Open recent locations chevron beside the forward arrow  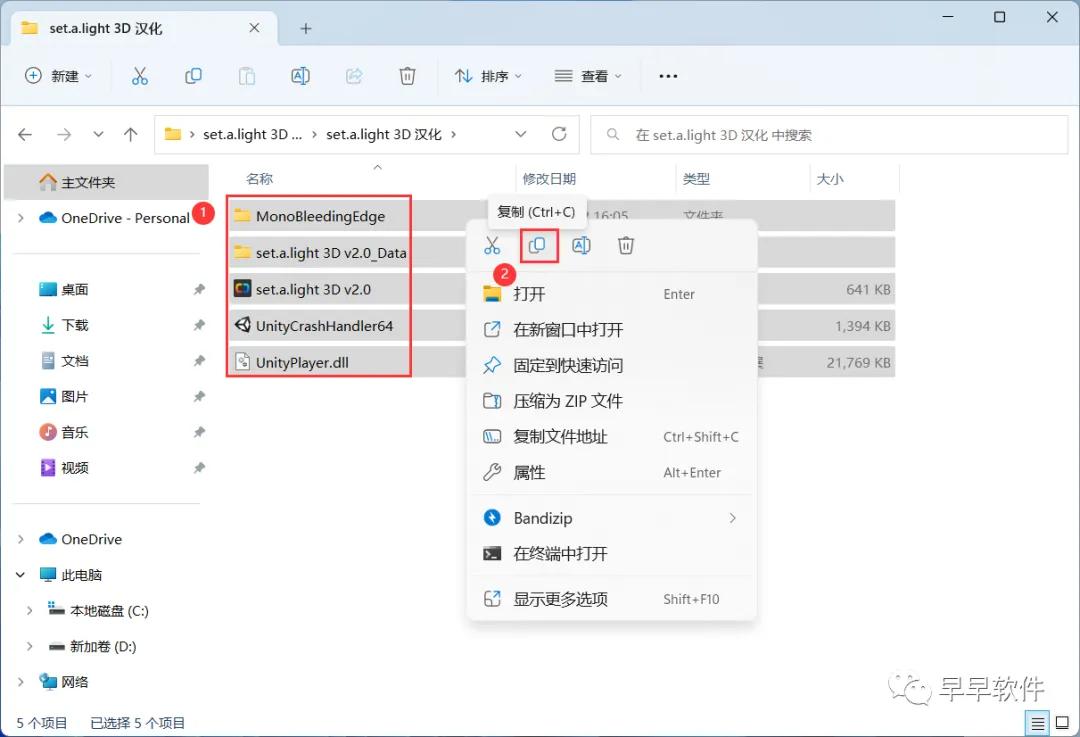pos(98,134)
